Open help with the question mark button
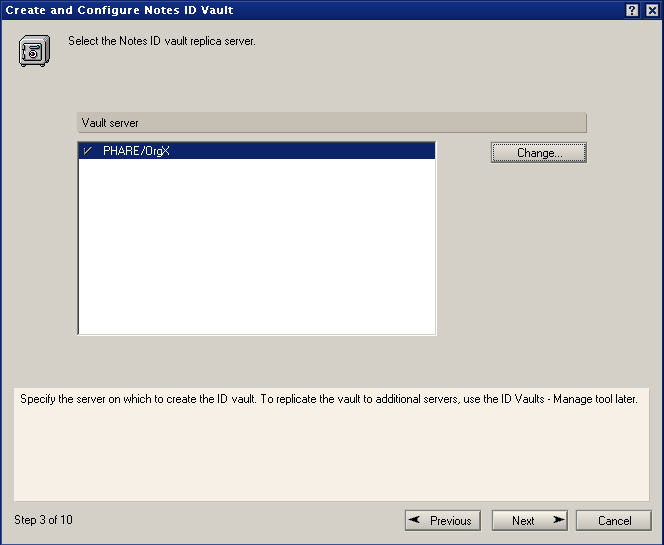 (x=632, y=10)
